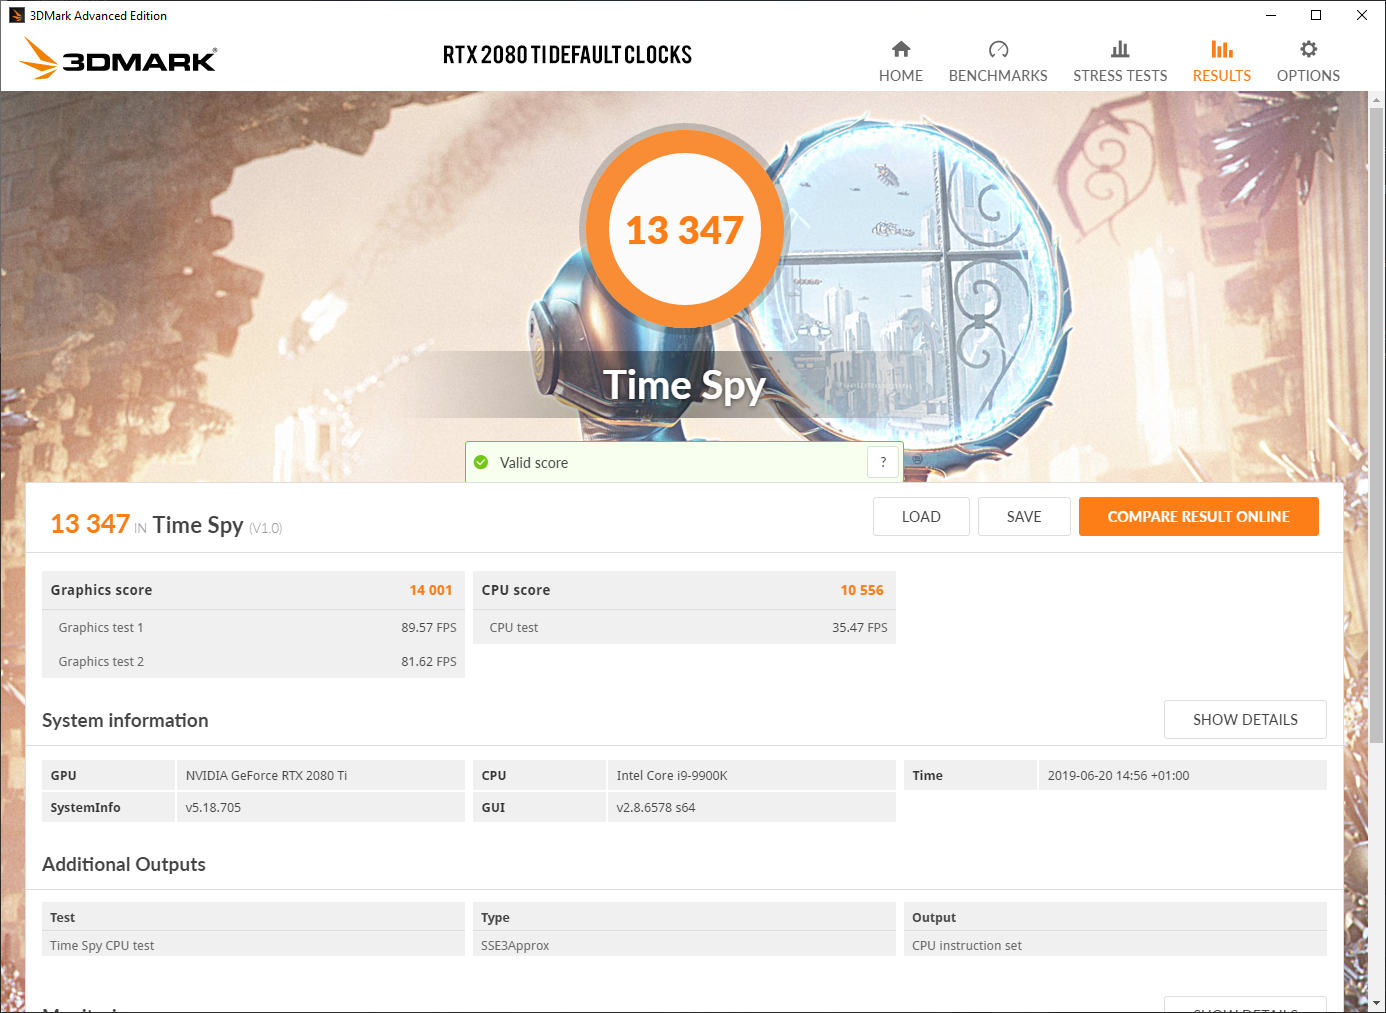Click the scrollbar up arrow
The width and height of the screenshot is (1386, 1013).
[1376, 100]
